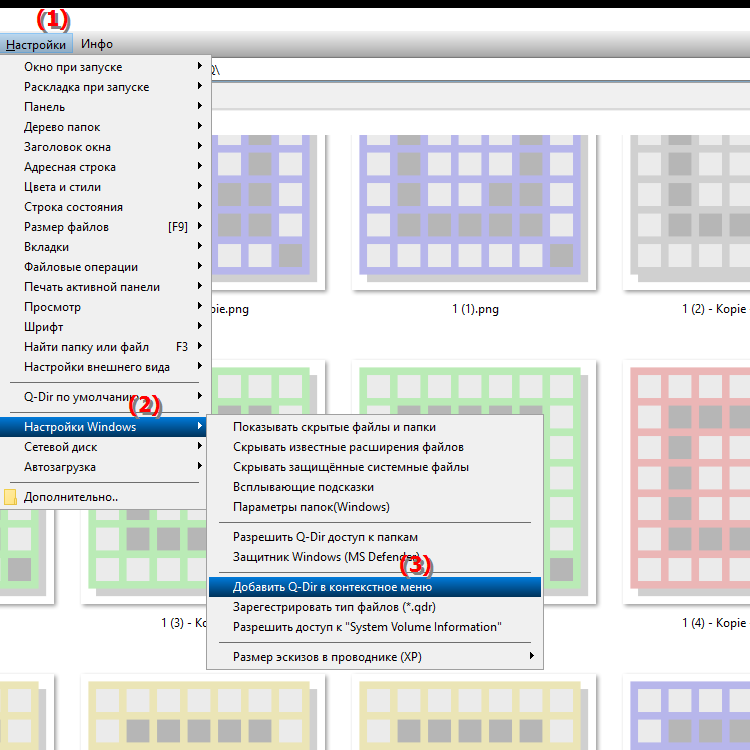
Task: Open the Цвета и стили submenu
Action: (104, 187)
